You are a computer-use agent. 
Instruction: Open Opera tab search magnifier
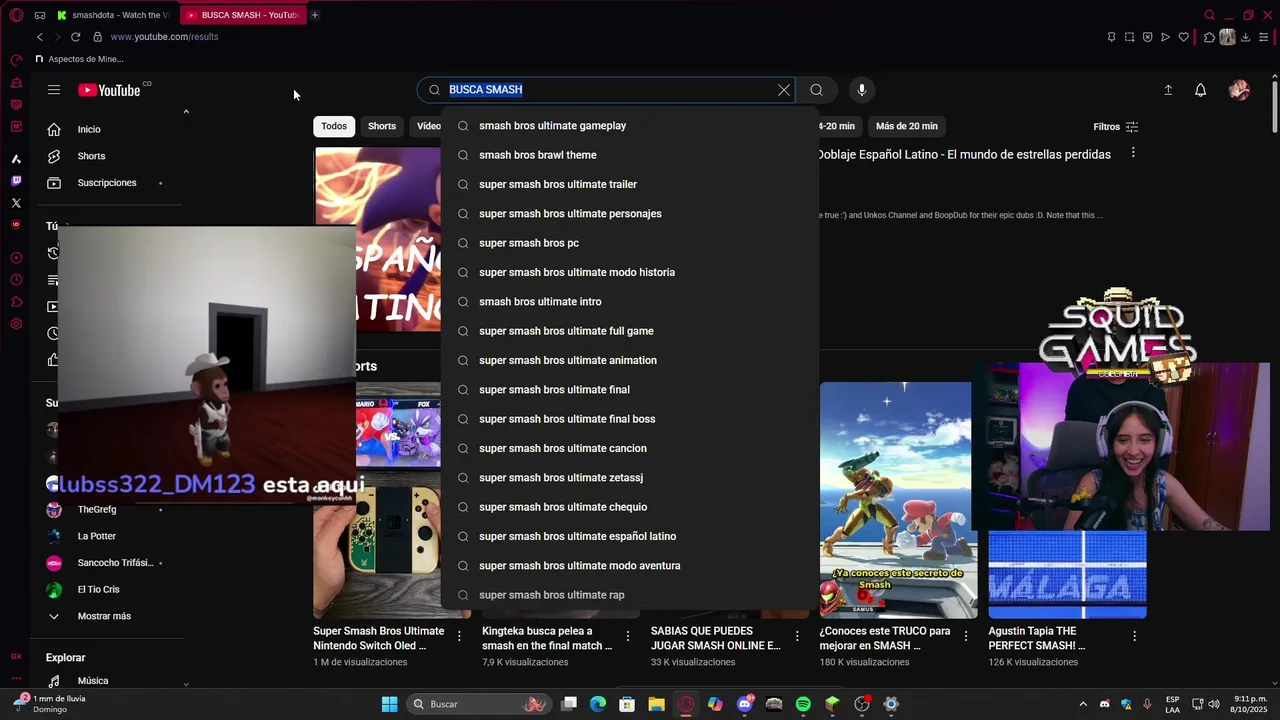point(1209,15)
